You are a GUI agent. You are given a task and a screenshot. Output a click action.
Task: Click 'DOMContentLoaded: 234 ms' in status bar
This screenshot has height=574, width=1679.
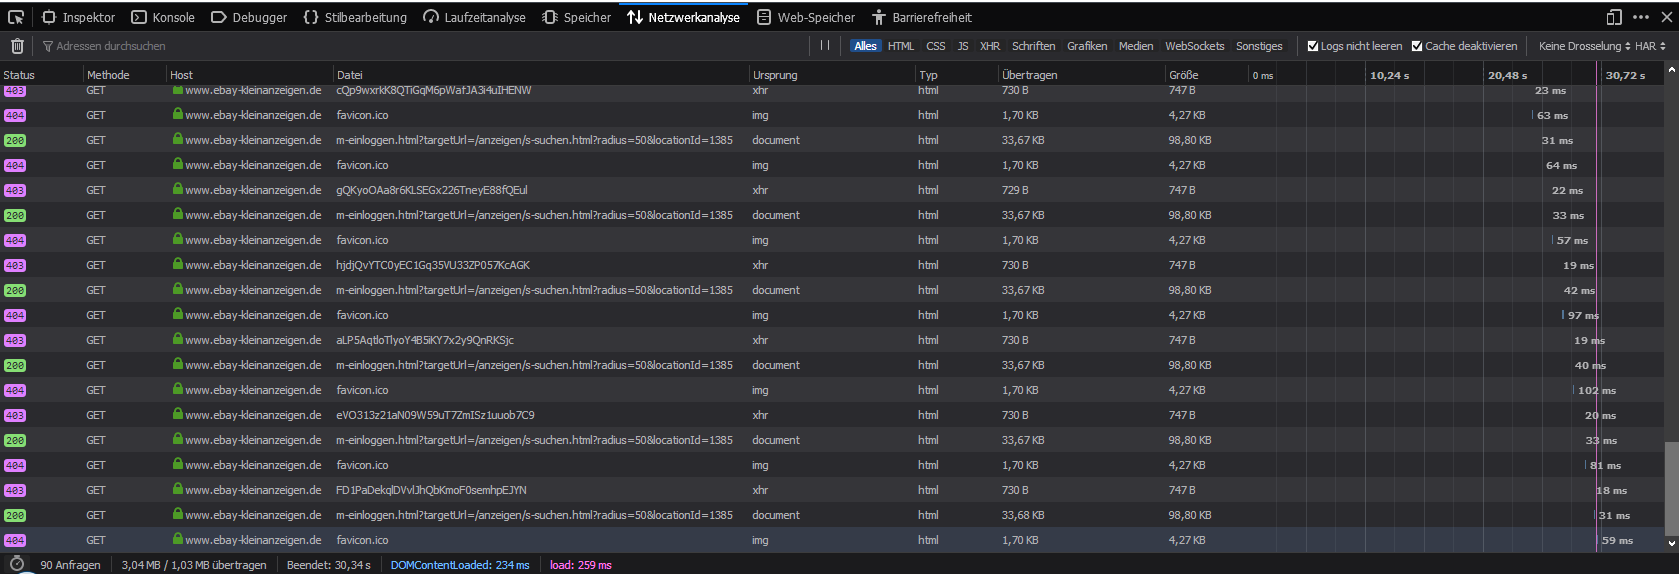tap(460, 565)
